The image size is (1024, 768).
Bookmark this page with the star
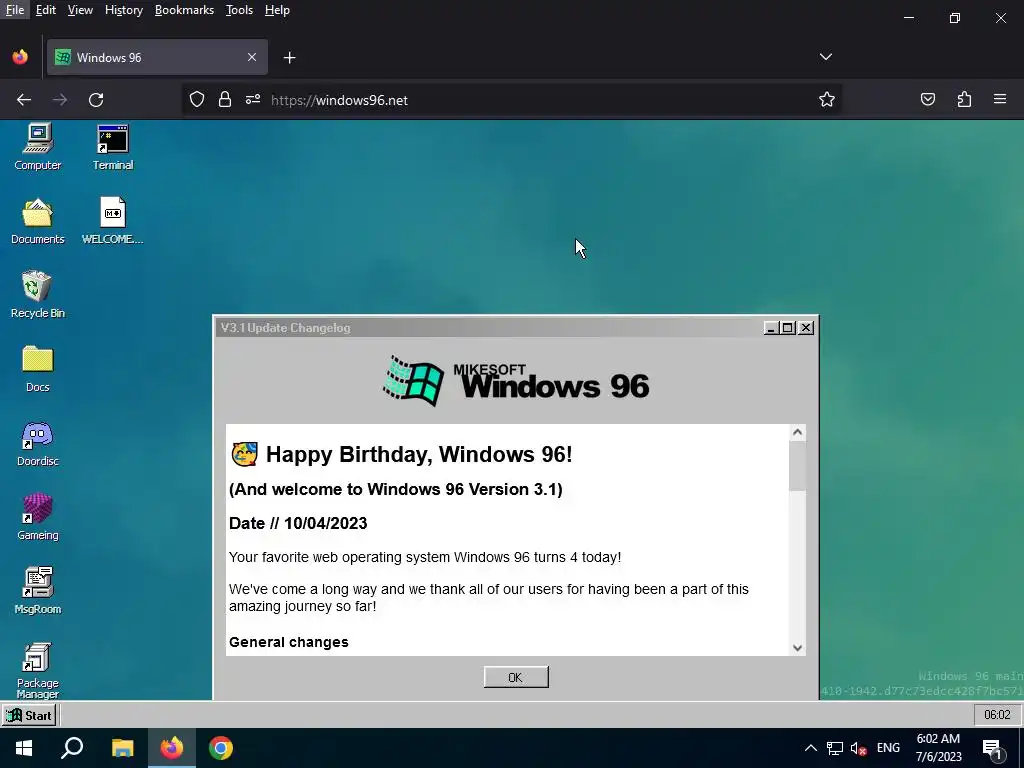(827, 99)
